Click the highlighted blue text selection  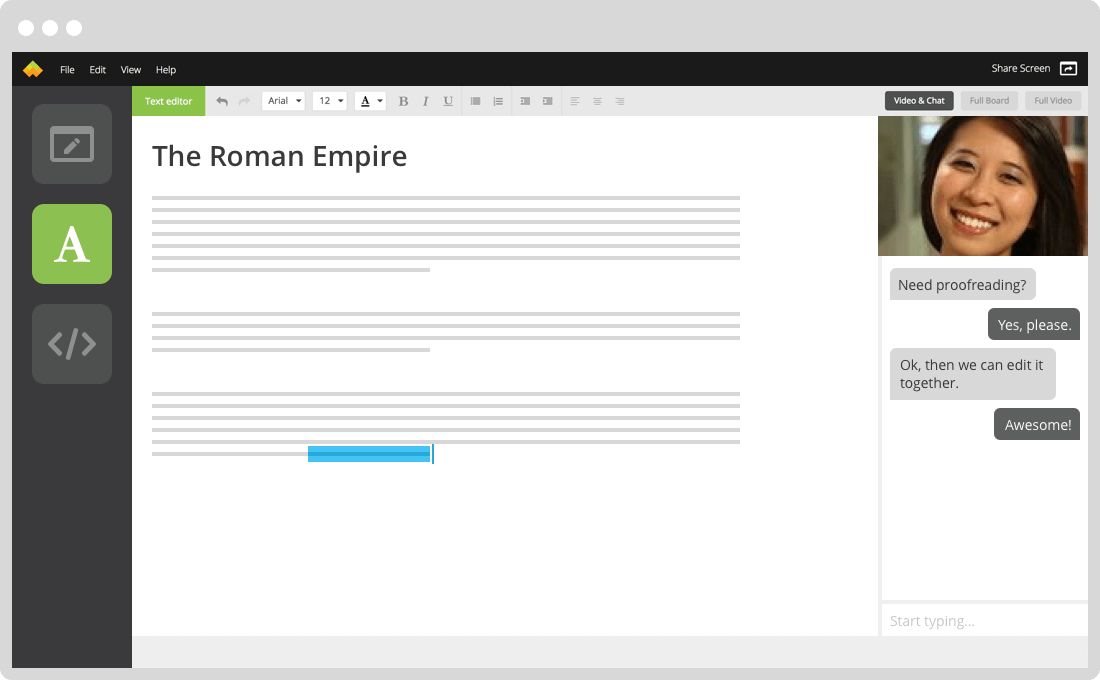point(369,454)
